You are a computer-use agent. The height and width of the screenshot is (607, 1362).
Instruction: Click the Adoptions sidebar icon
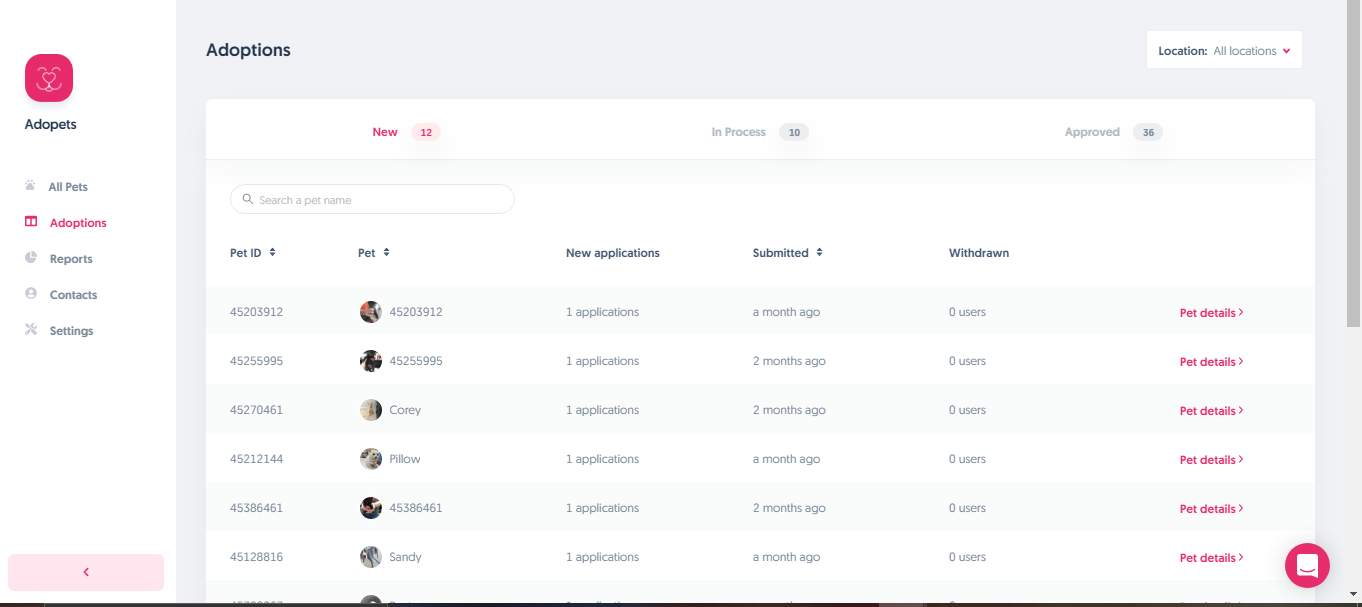(x=31, y=222)
